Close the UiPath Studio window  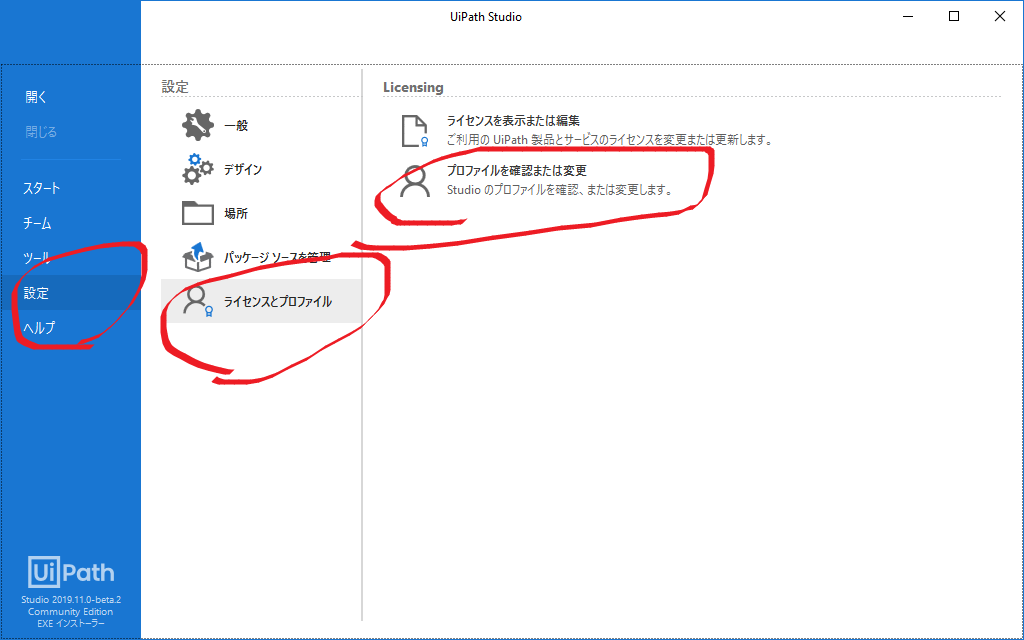tap(1000, 17)
